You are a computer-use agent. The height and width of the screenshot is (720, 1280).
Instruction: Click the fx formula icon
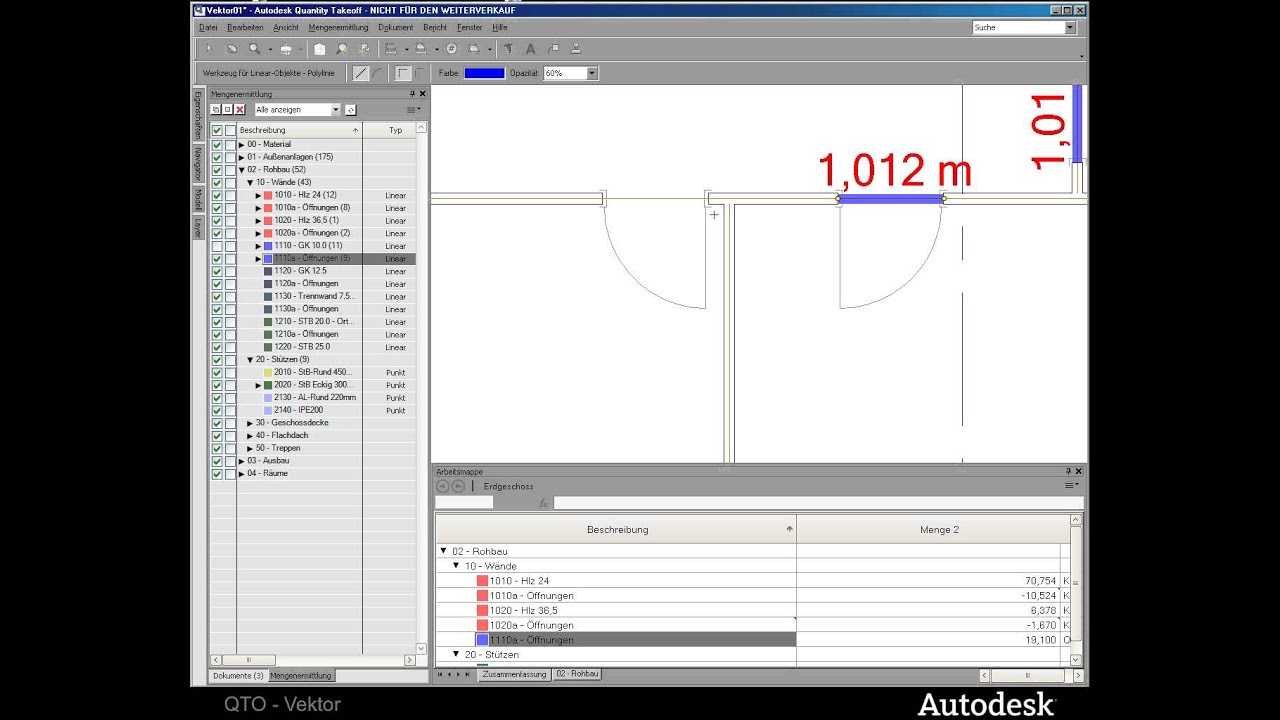[x=544, y=503]
